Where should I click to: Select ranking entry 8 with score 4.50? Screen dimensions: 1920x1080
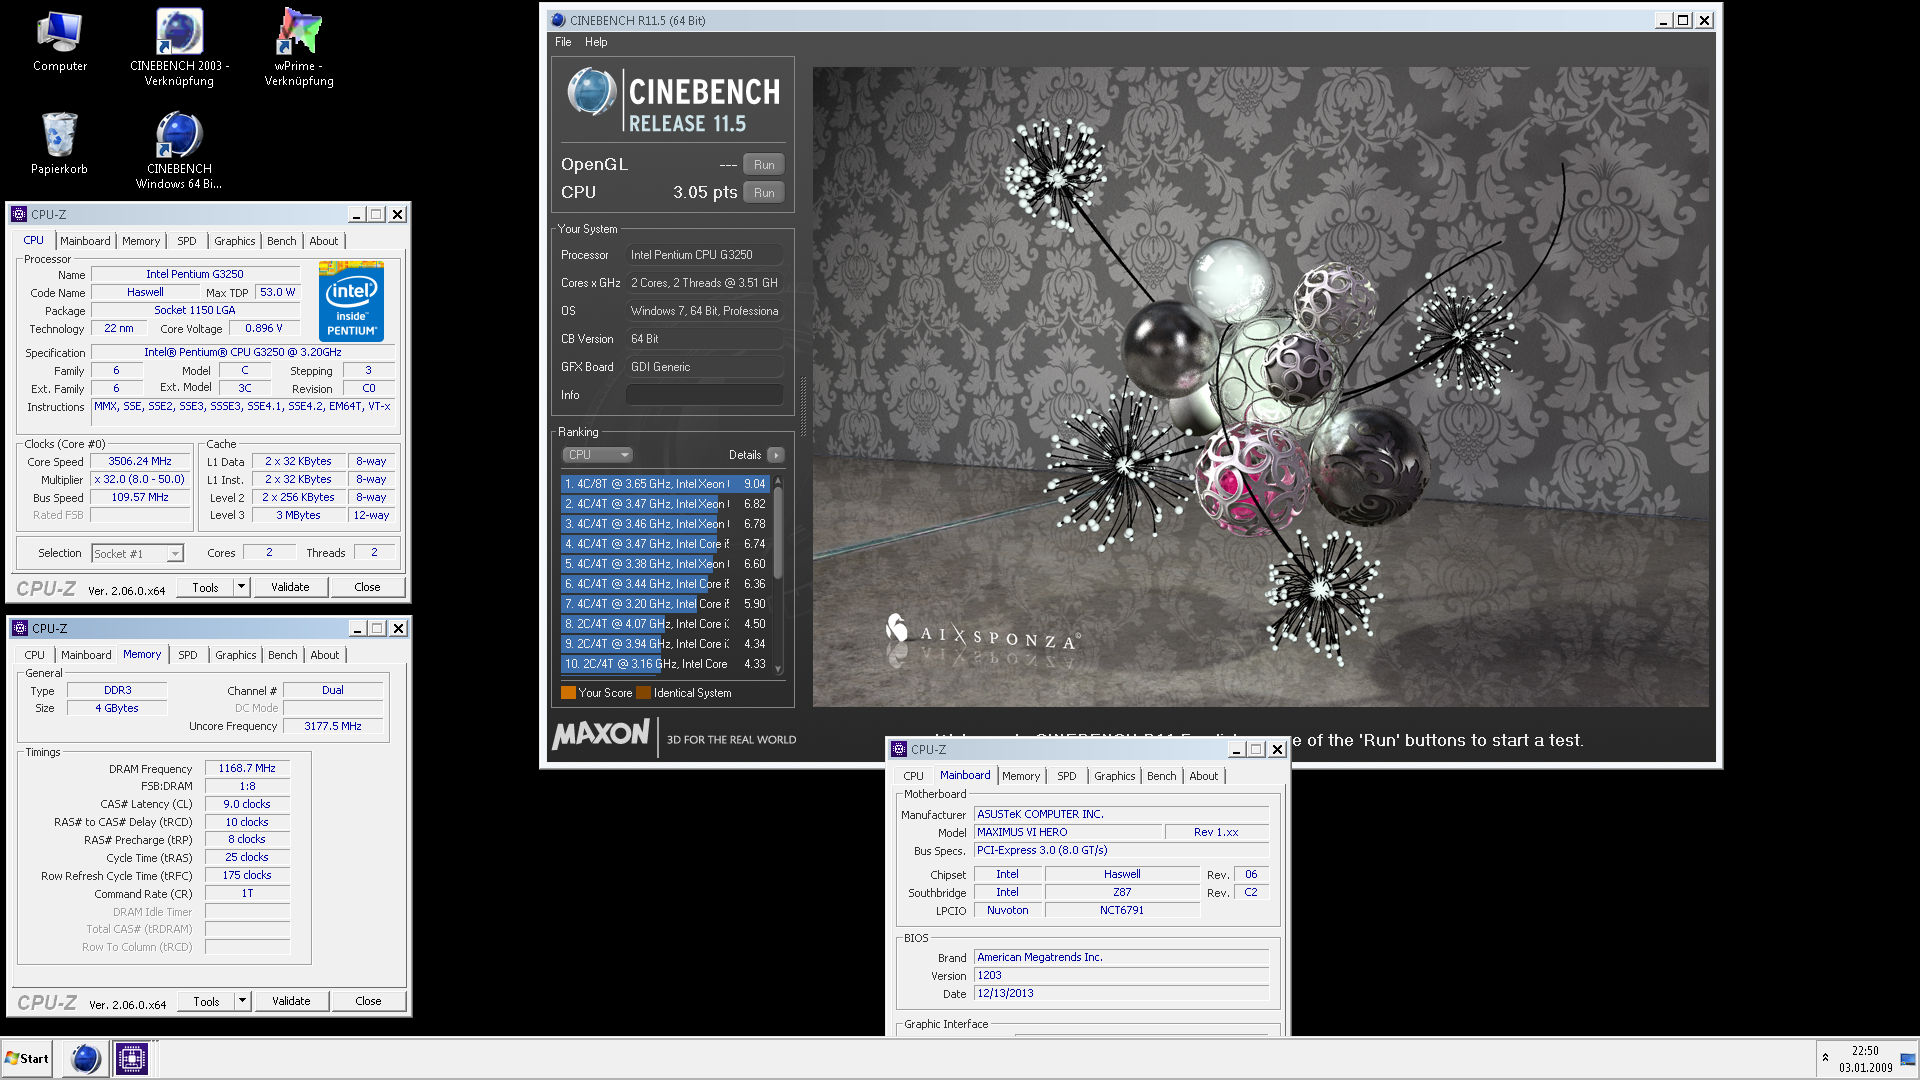point(666,624)
